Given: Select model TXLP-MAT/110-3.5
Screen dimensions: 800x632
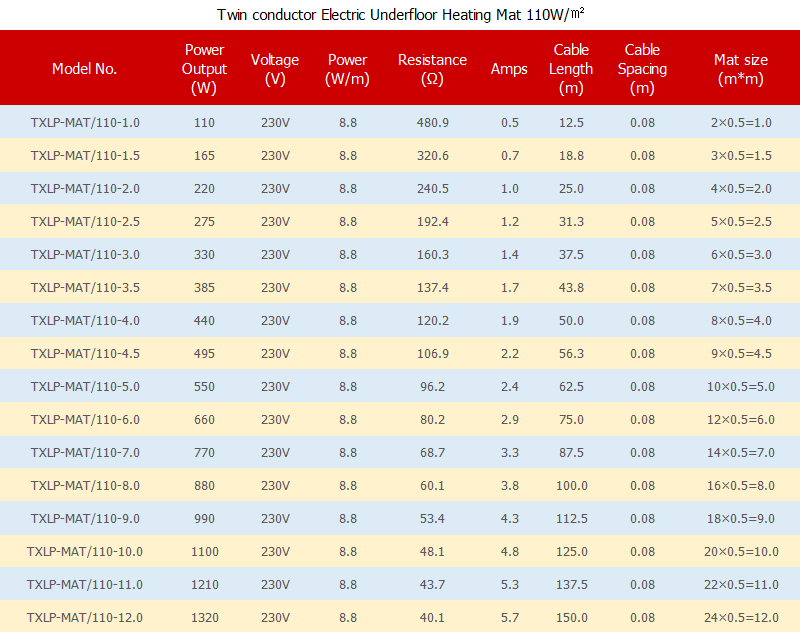Looking at the screenshot, I should pos(85,288).
